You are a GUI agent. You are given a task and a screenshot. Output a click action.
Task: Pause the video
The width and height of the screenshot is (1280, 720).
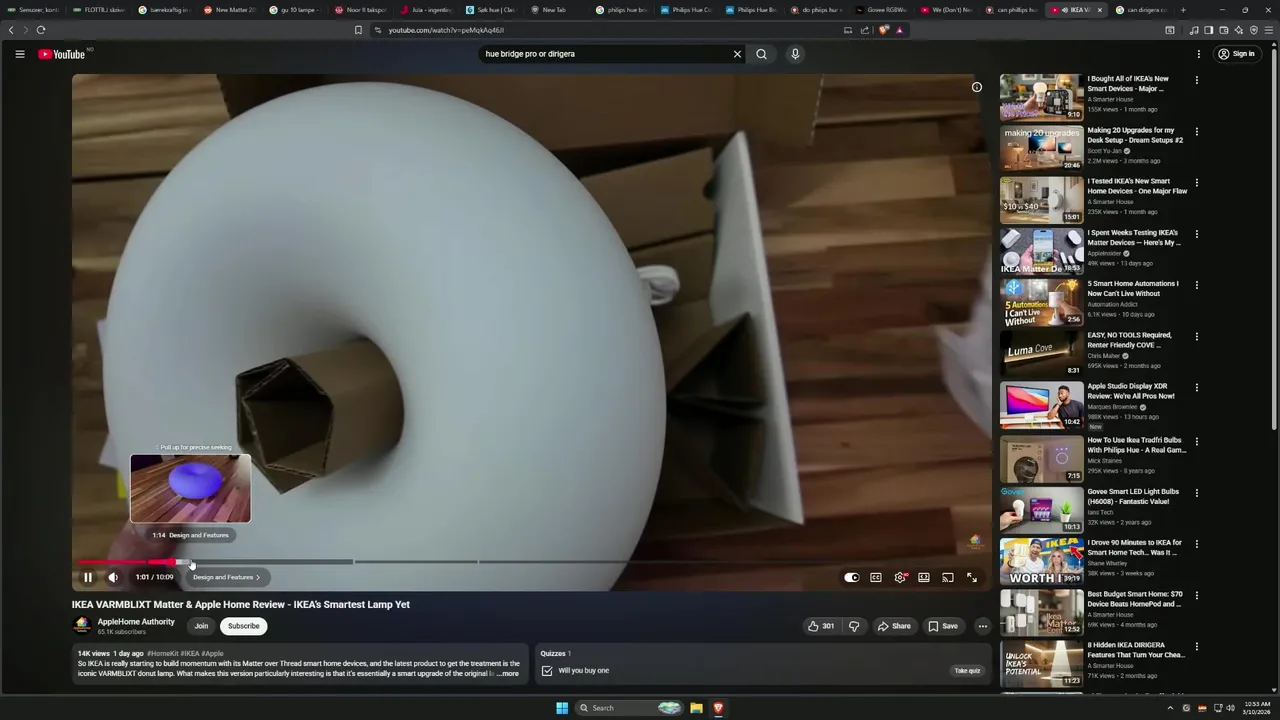click(88, 577)
